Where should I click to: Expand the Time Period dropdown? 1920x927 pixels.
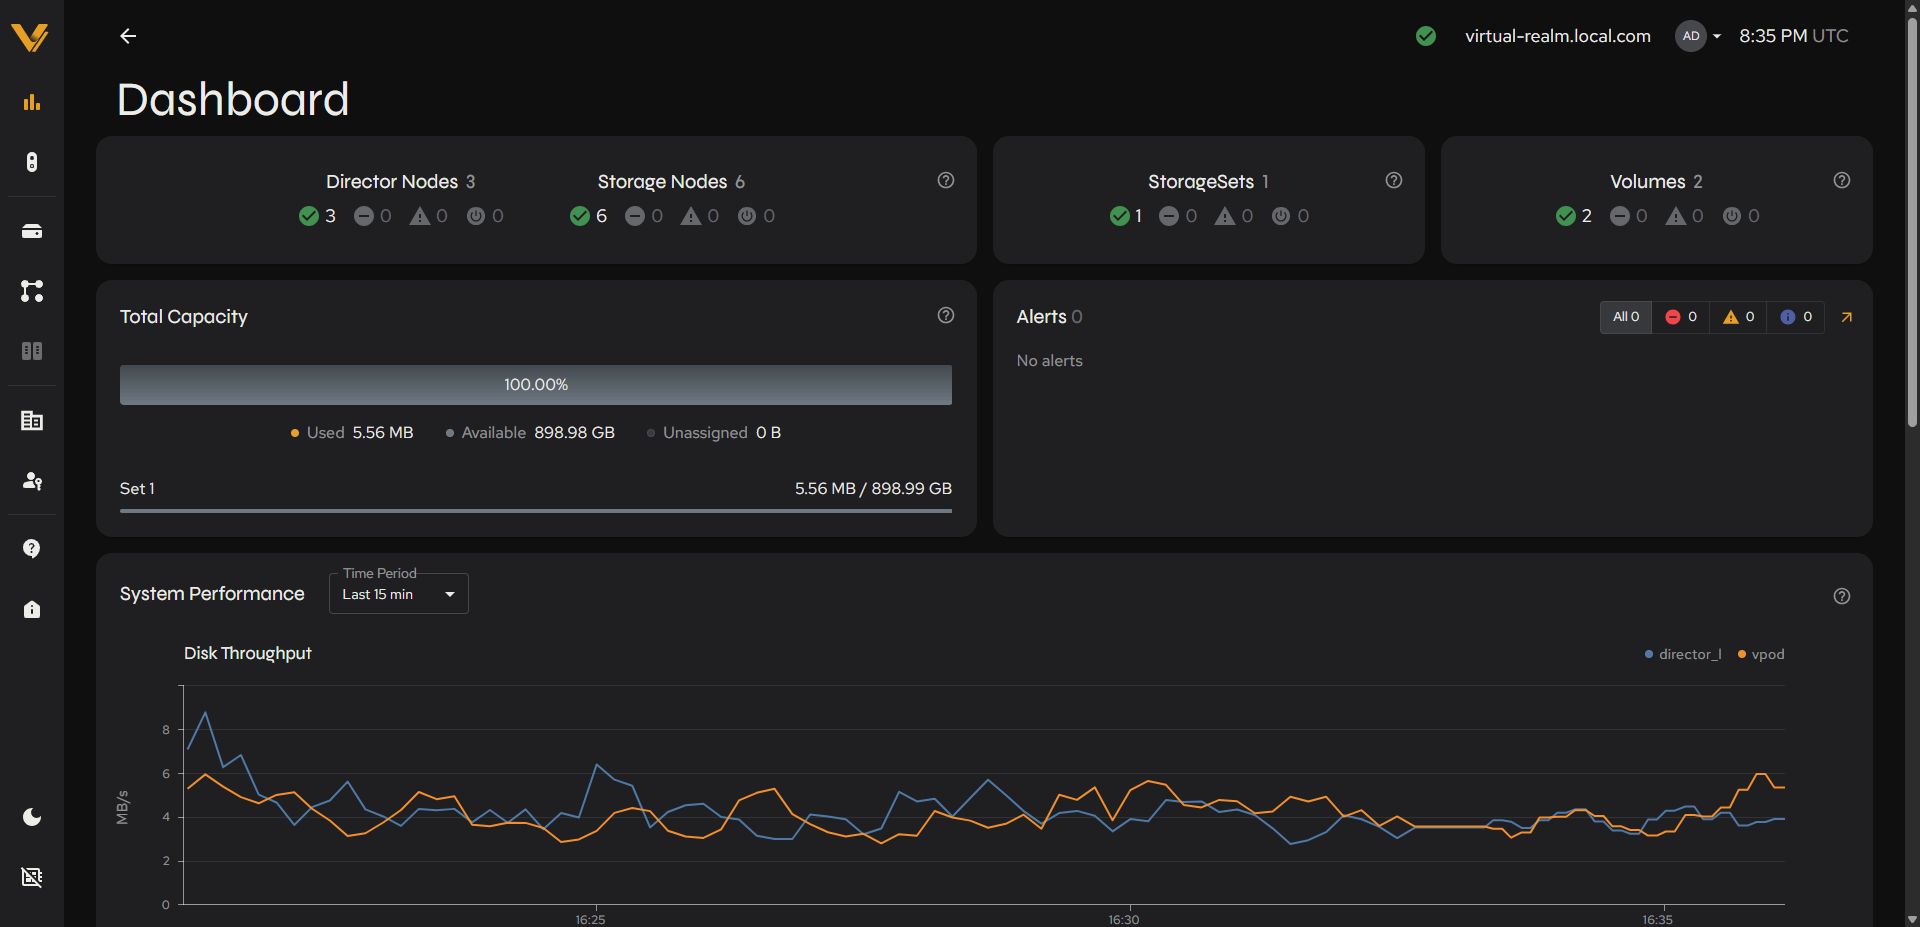[x=399, y=594]
